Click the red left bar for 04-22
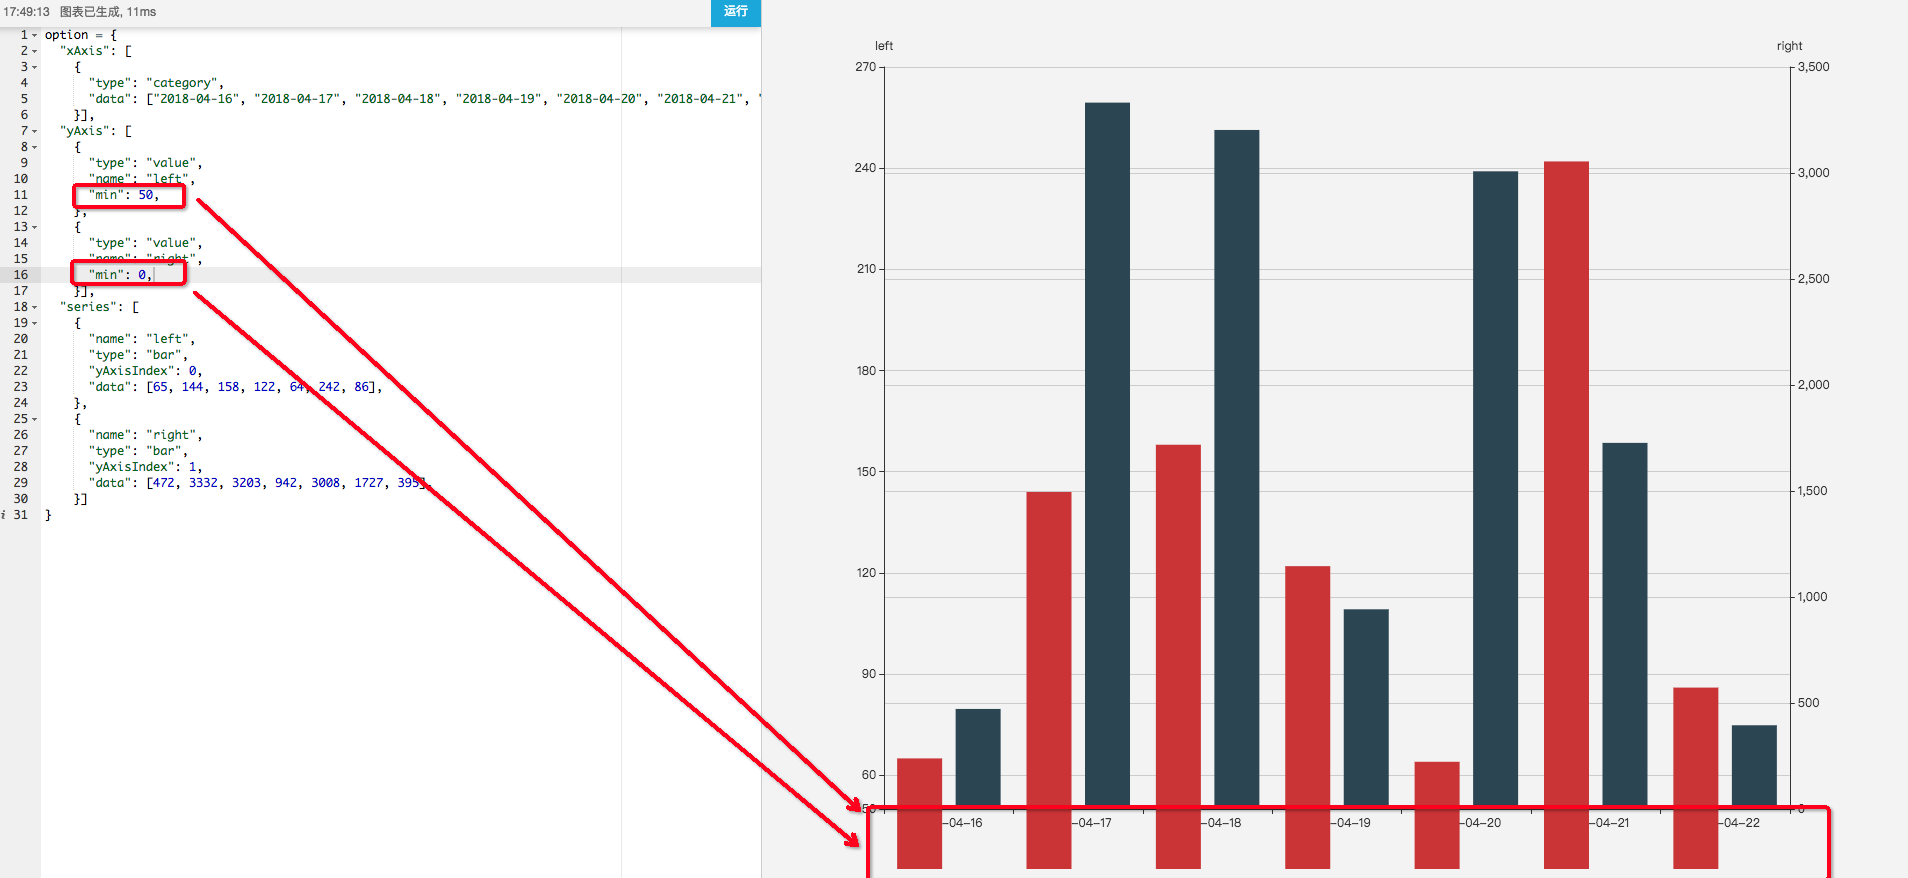 point(1695,778)
